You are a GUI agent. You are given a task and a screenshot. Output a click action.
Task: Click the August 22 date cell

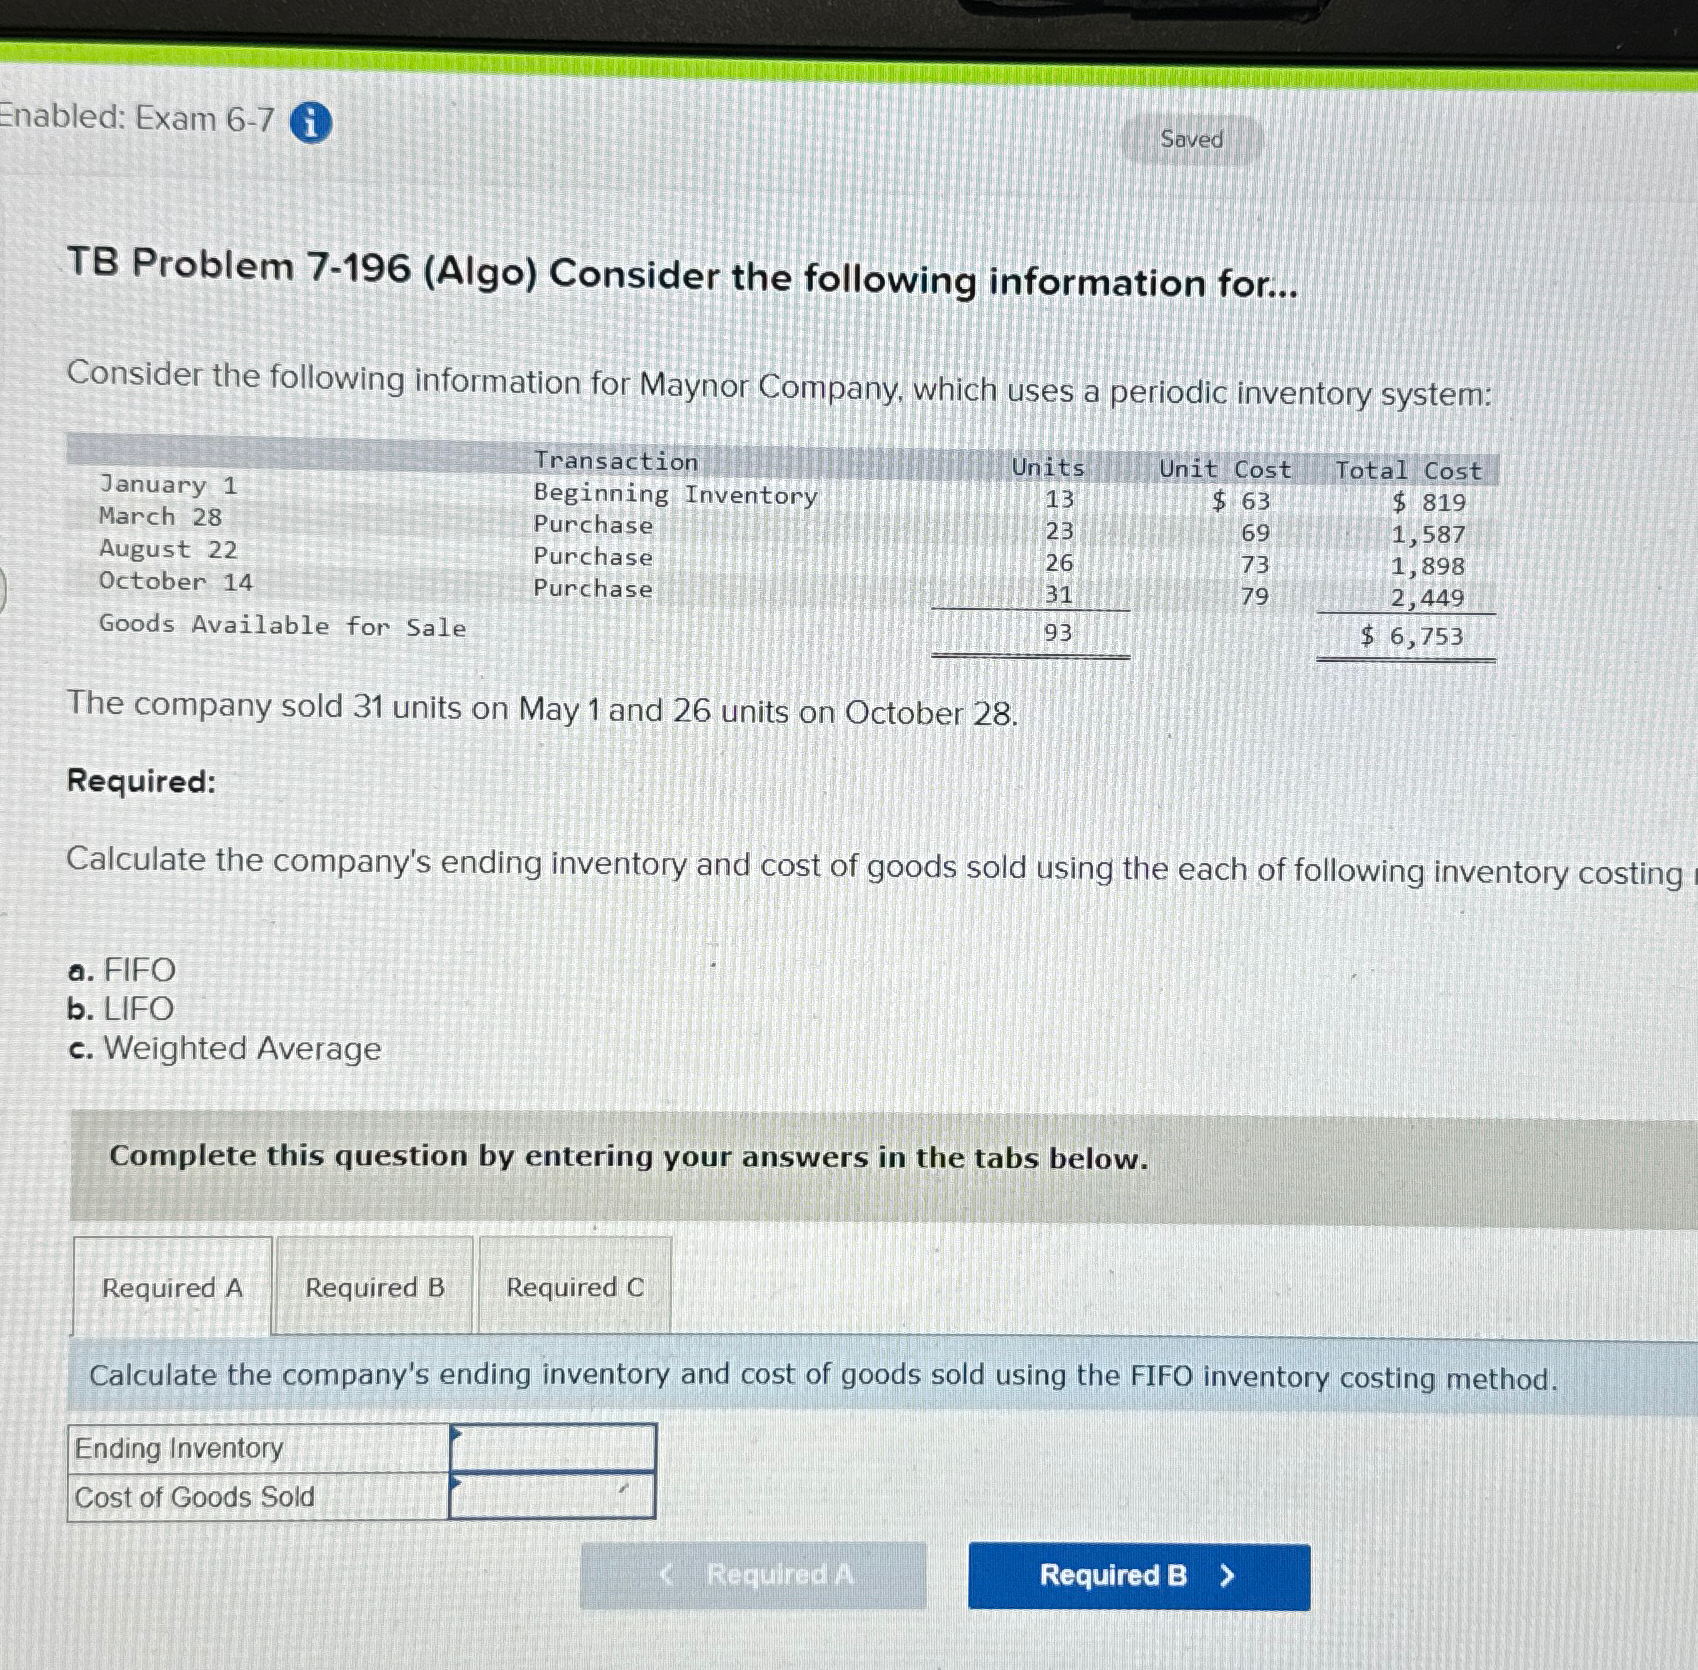click(168, 549)
